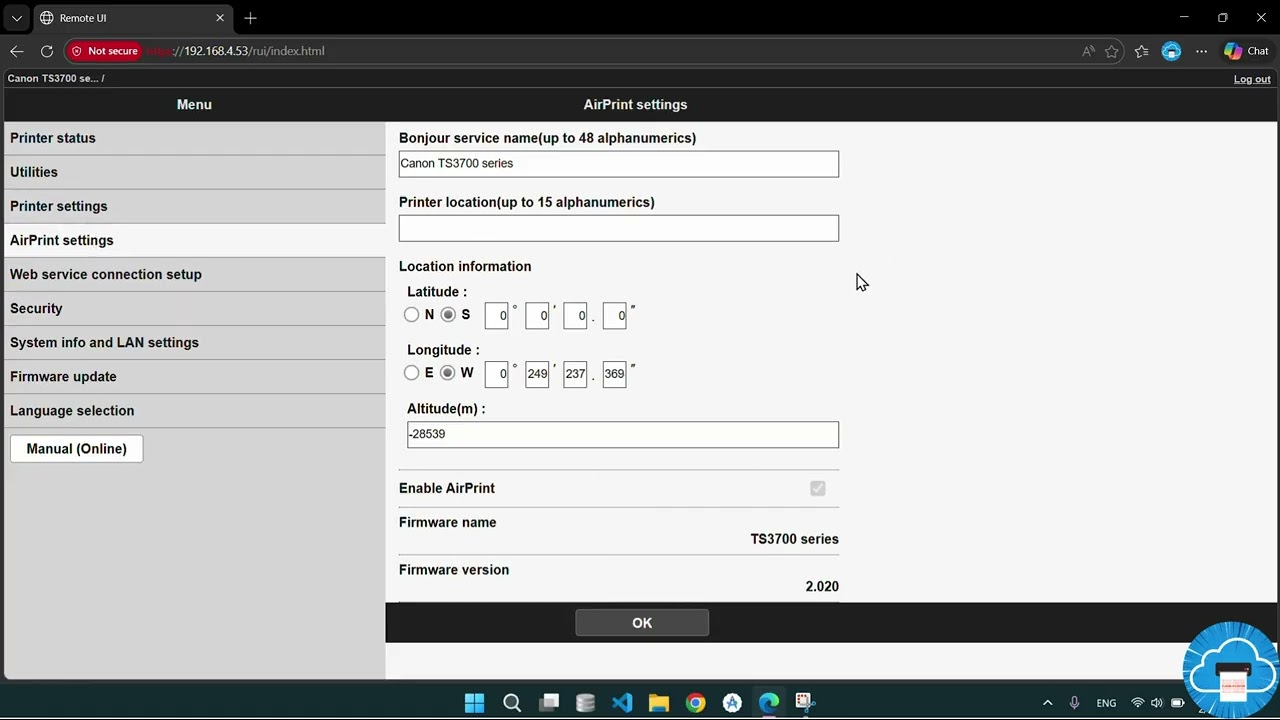Select latitude N radio button
Screen dimensions: 1280x720
(x=412, y=315)
